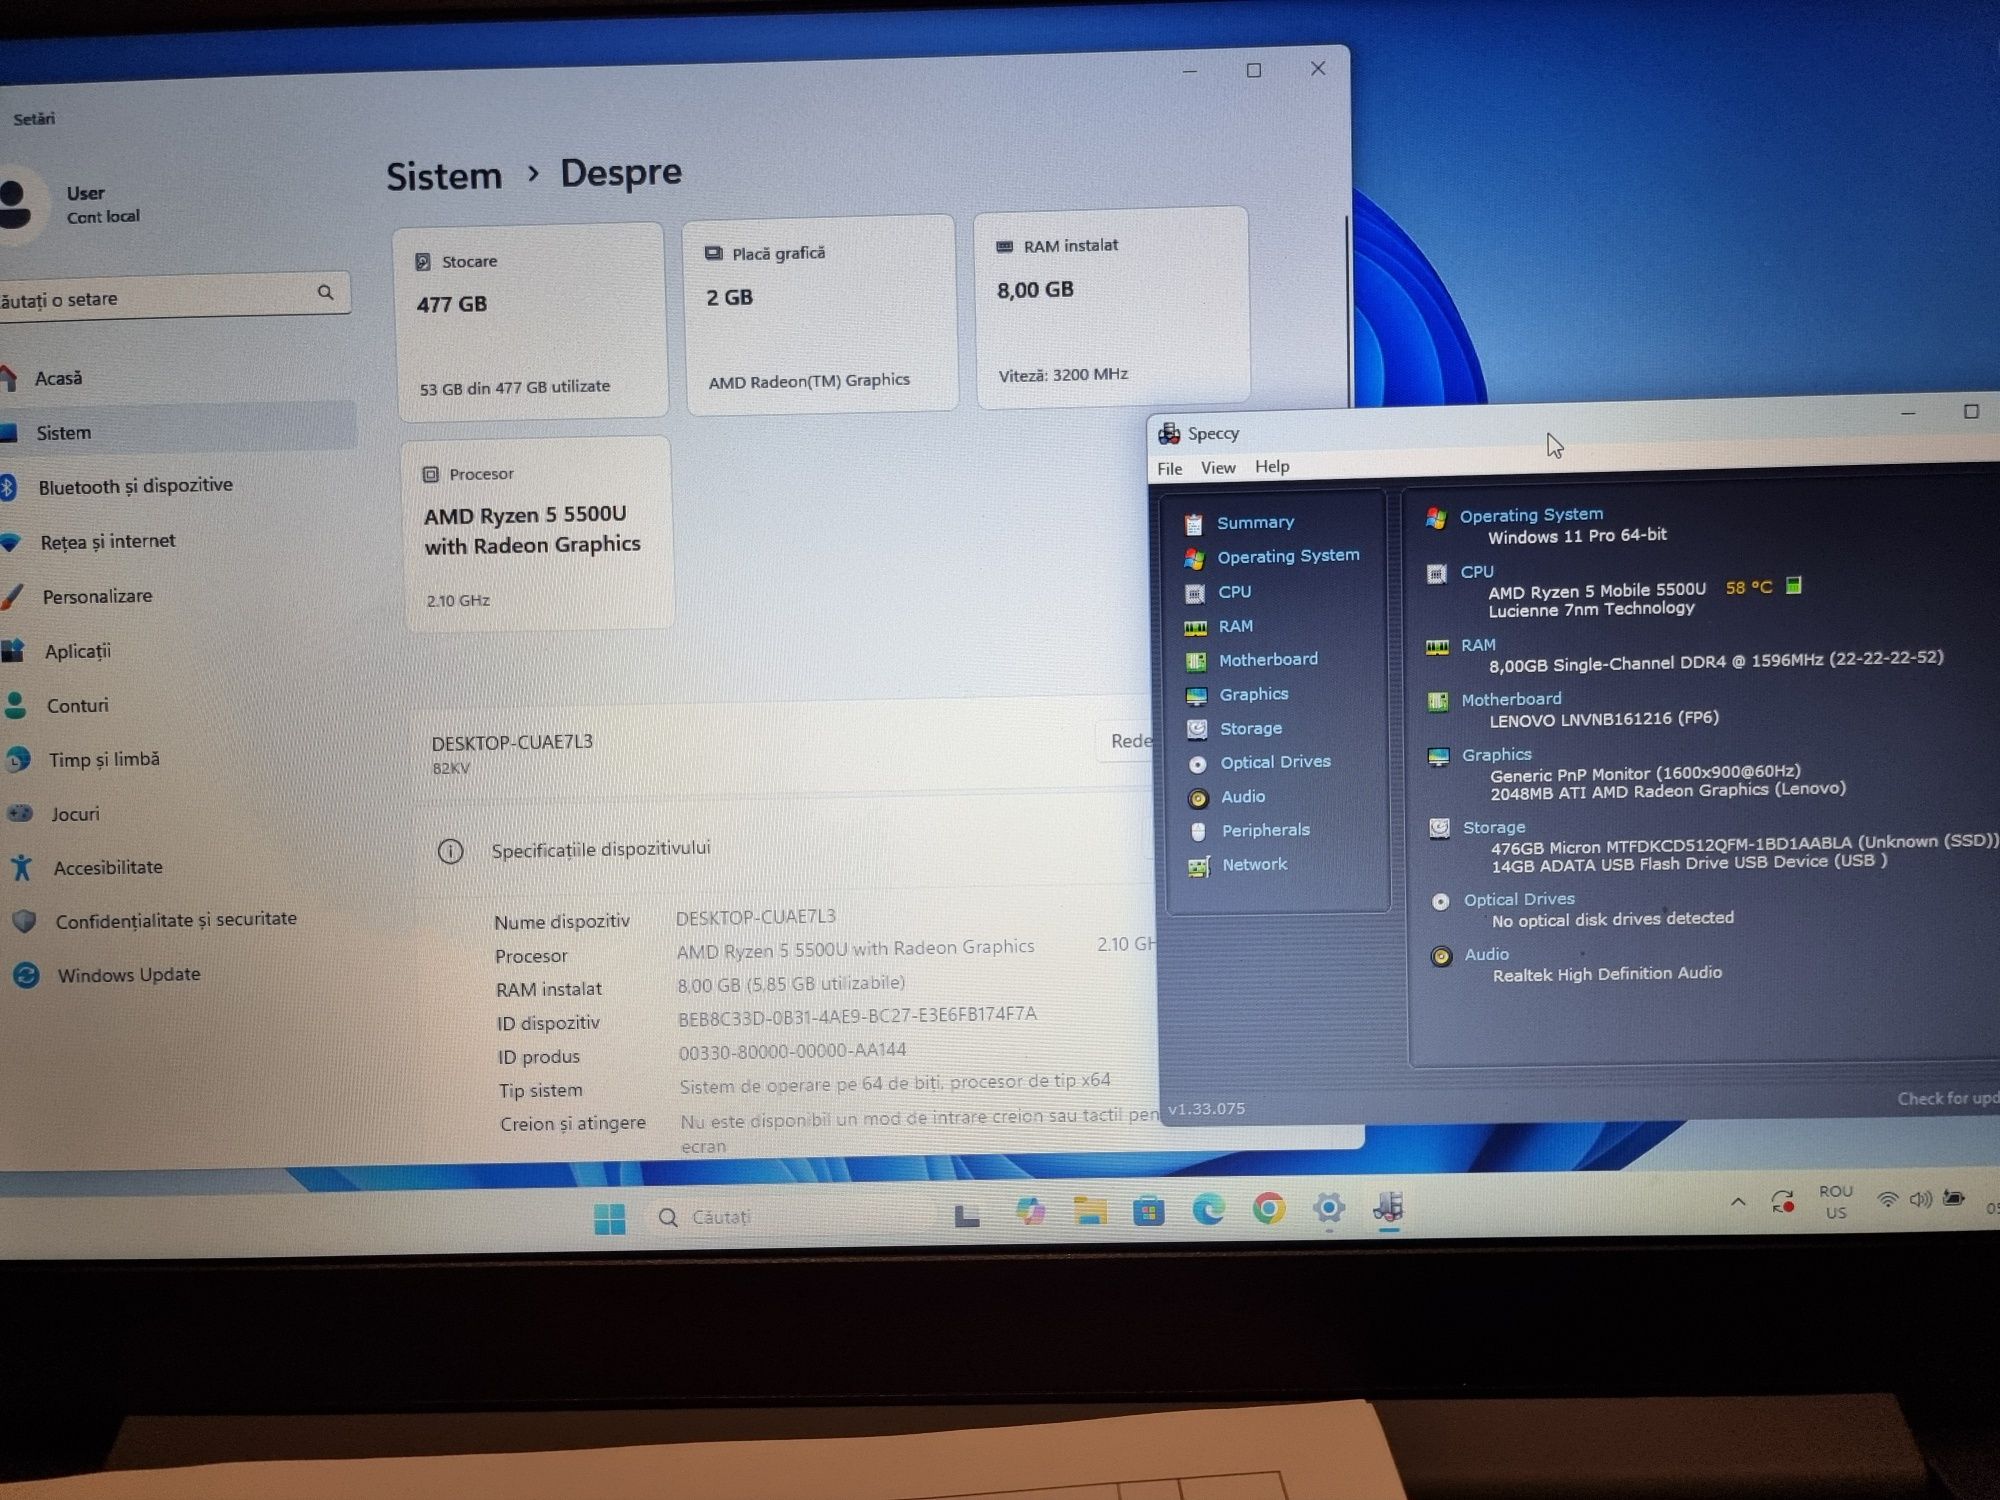Viewport: 2000px width, 1500px height.
Task: Click the Operating System heading link
Action: tap(1531, 515)
